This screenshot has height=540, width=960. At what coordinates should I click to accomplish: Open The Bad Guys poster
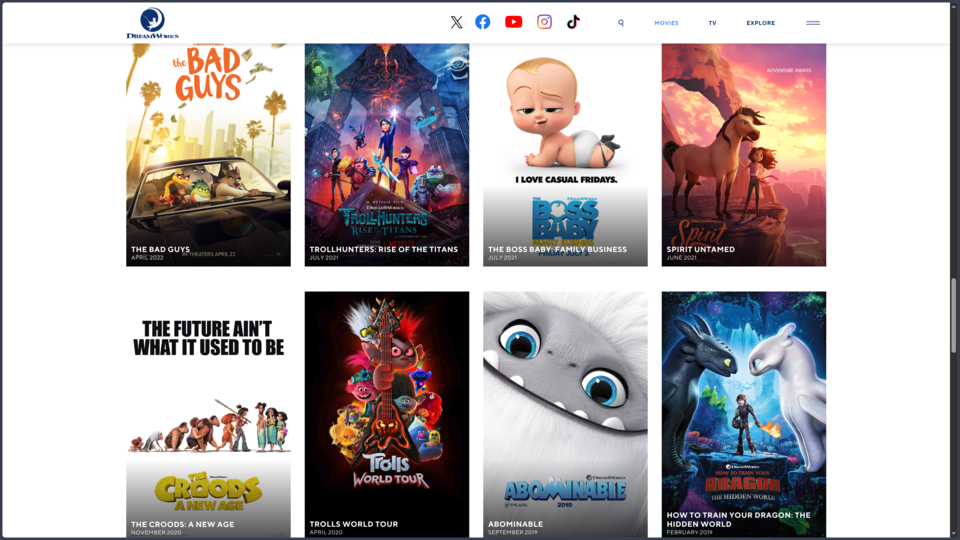tap(208, 154)
